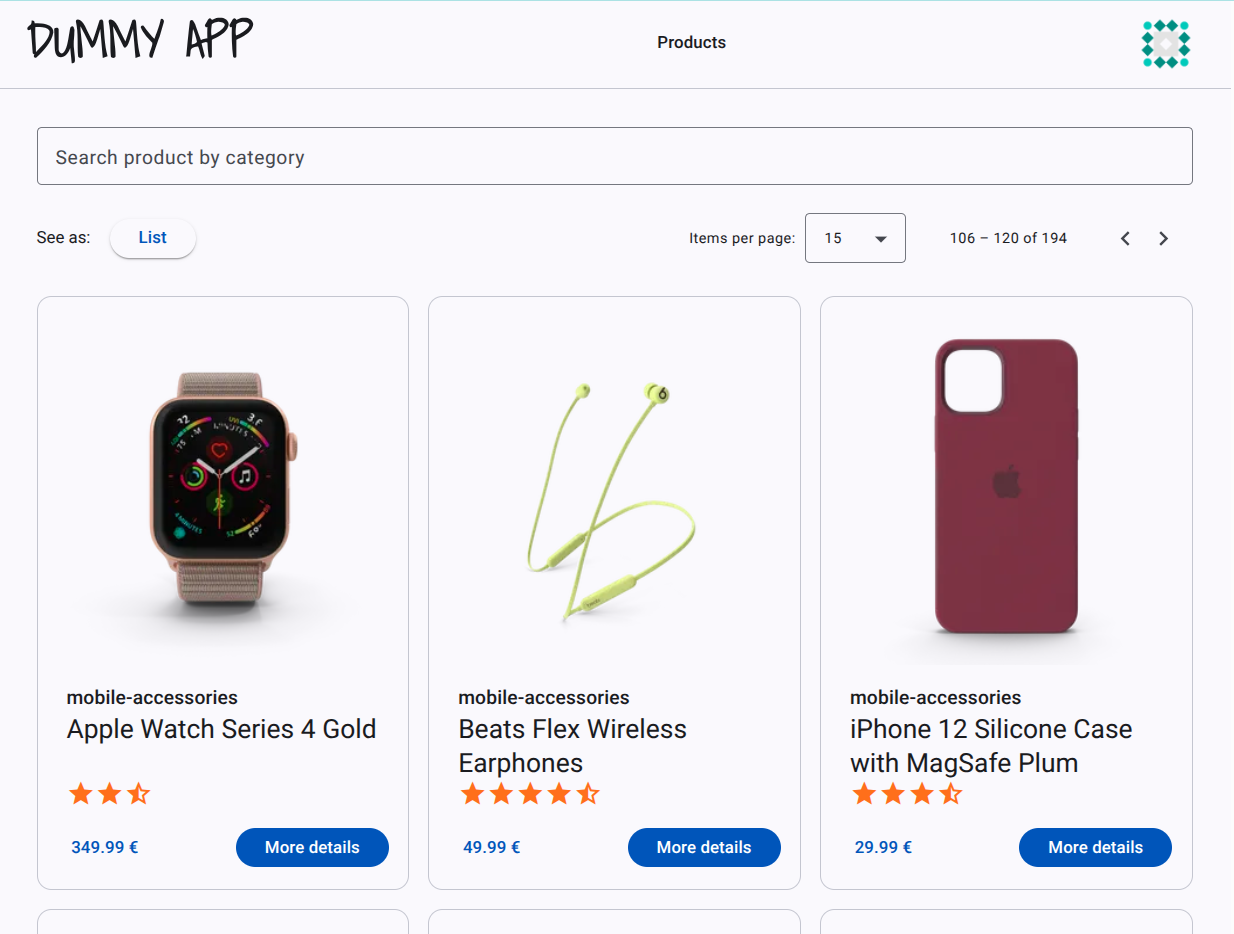Screen dimensions: 1234x934
Task: Click the Apple Watch Series 4 Gold title
Action: [x=221, y=729]
